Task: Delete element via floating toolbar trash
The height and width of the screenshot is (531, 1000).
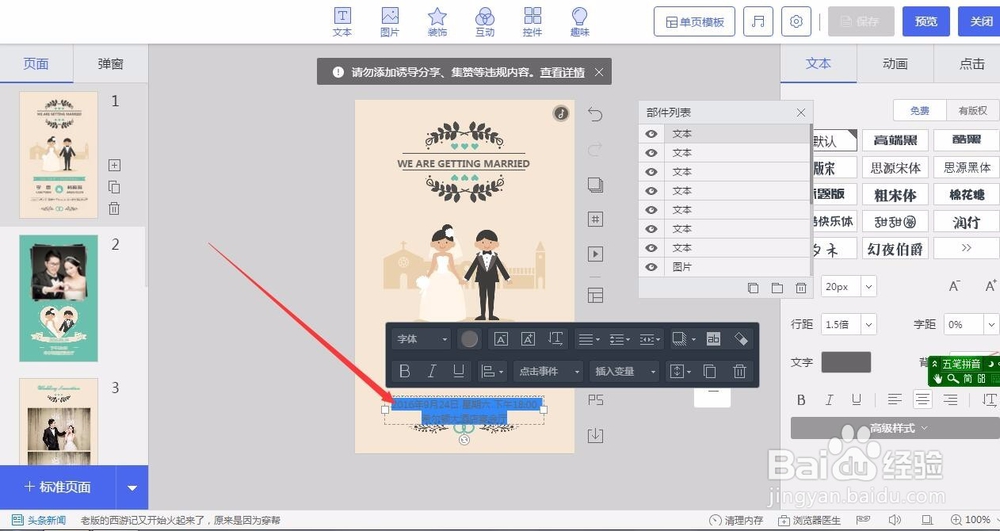Action: [739, 371]
